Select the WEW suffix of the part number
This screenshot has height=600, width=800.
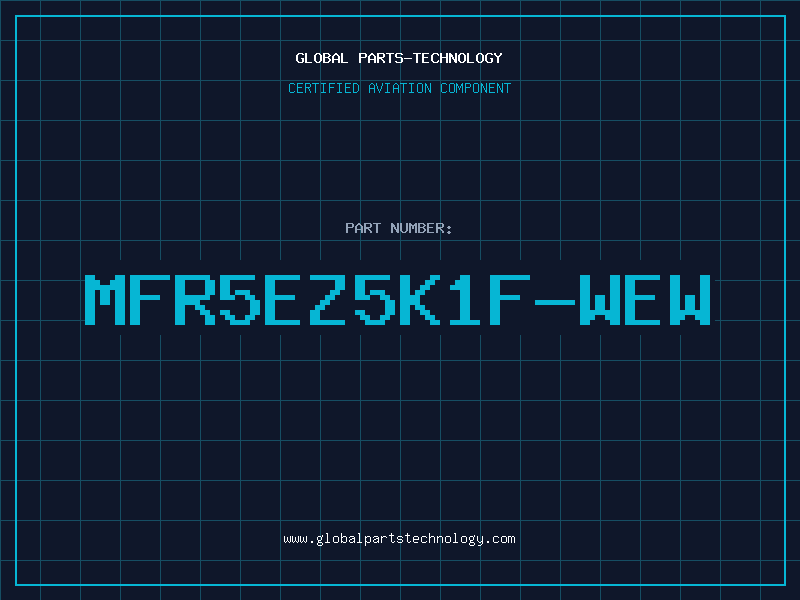pyautogui.click(x=645, y=300)
